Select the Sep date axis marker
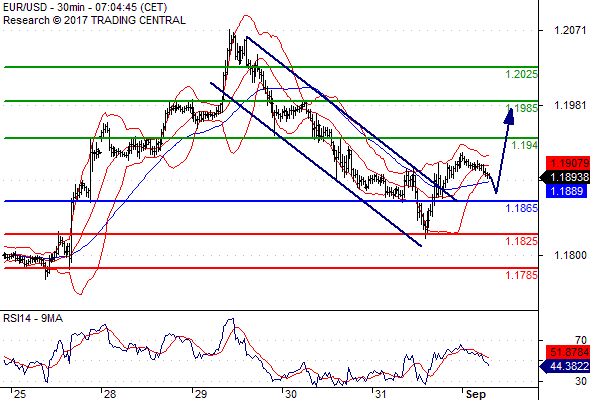Screen dimensions: 590x400 (x=476, y=394)
